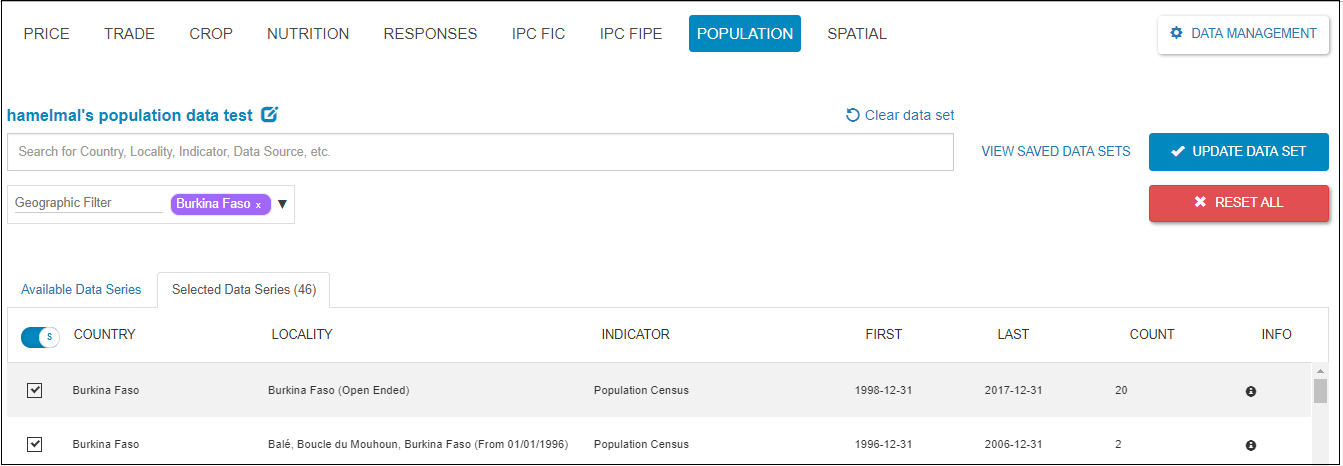Click the info icon for Burkina Faso (Open Ended)
Image resolution: width=1343 pixels, height=466 pixels.
[1250, 391]
